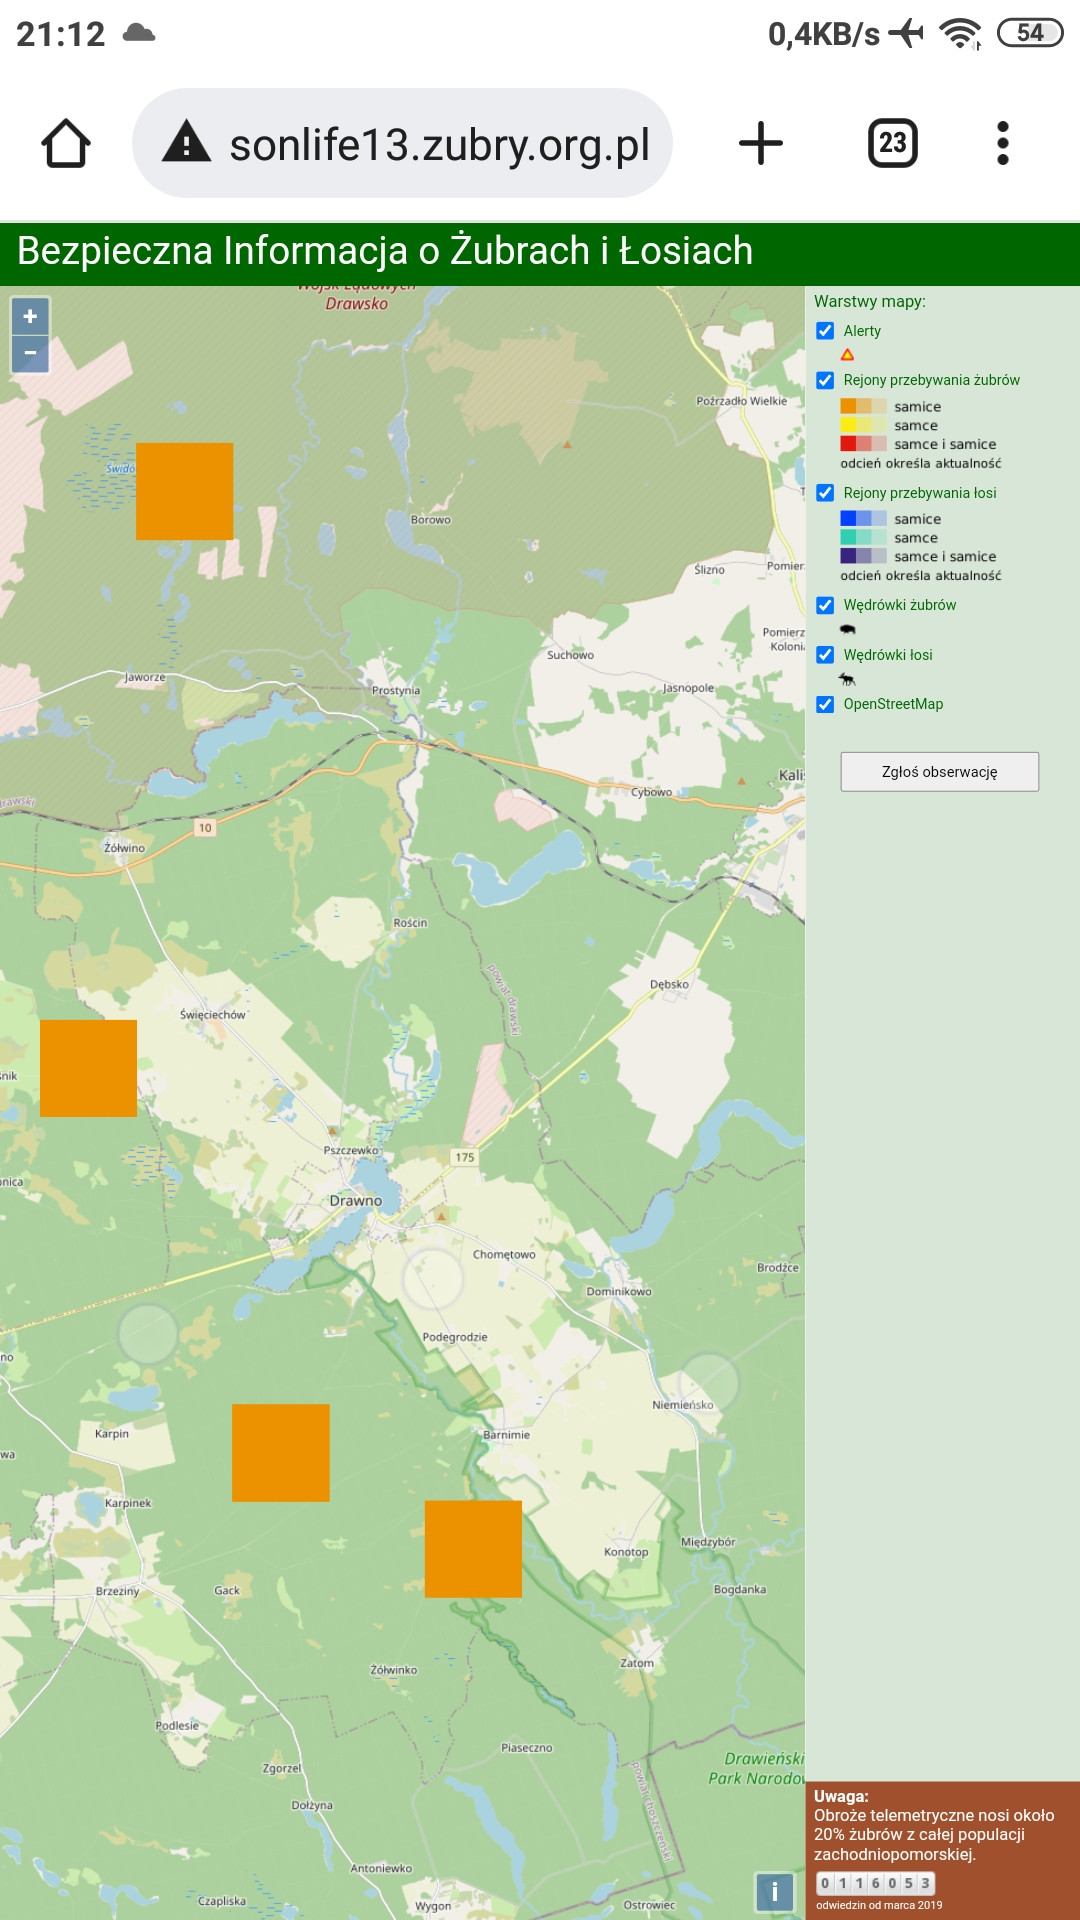The image size is (1080, 1920).
Task: Tap the browser home icon
Action: (66, 144)
